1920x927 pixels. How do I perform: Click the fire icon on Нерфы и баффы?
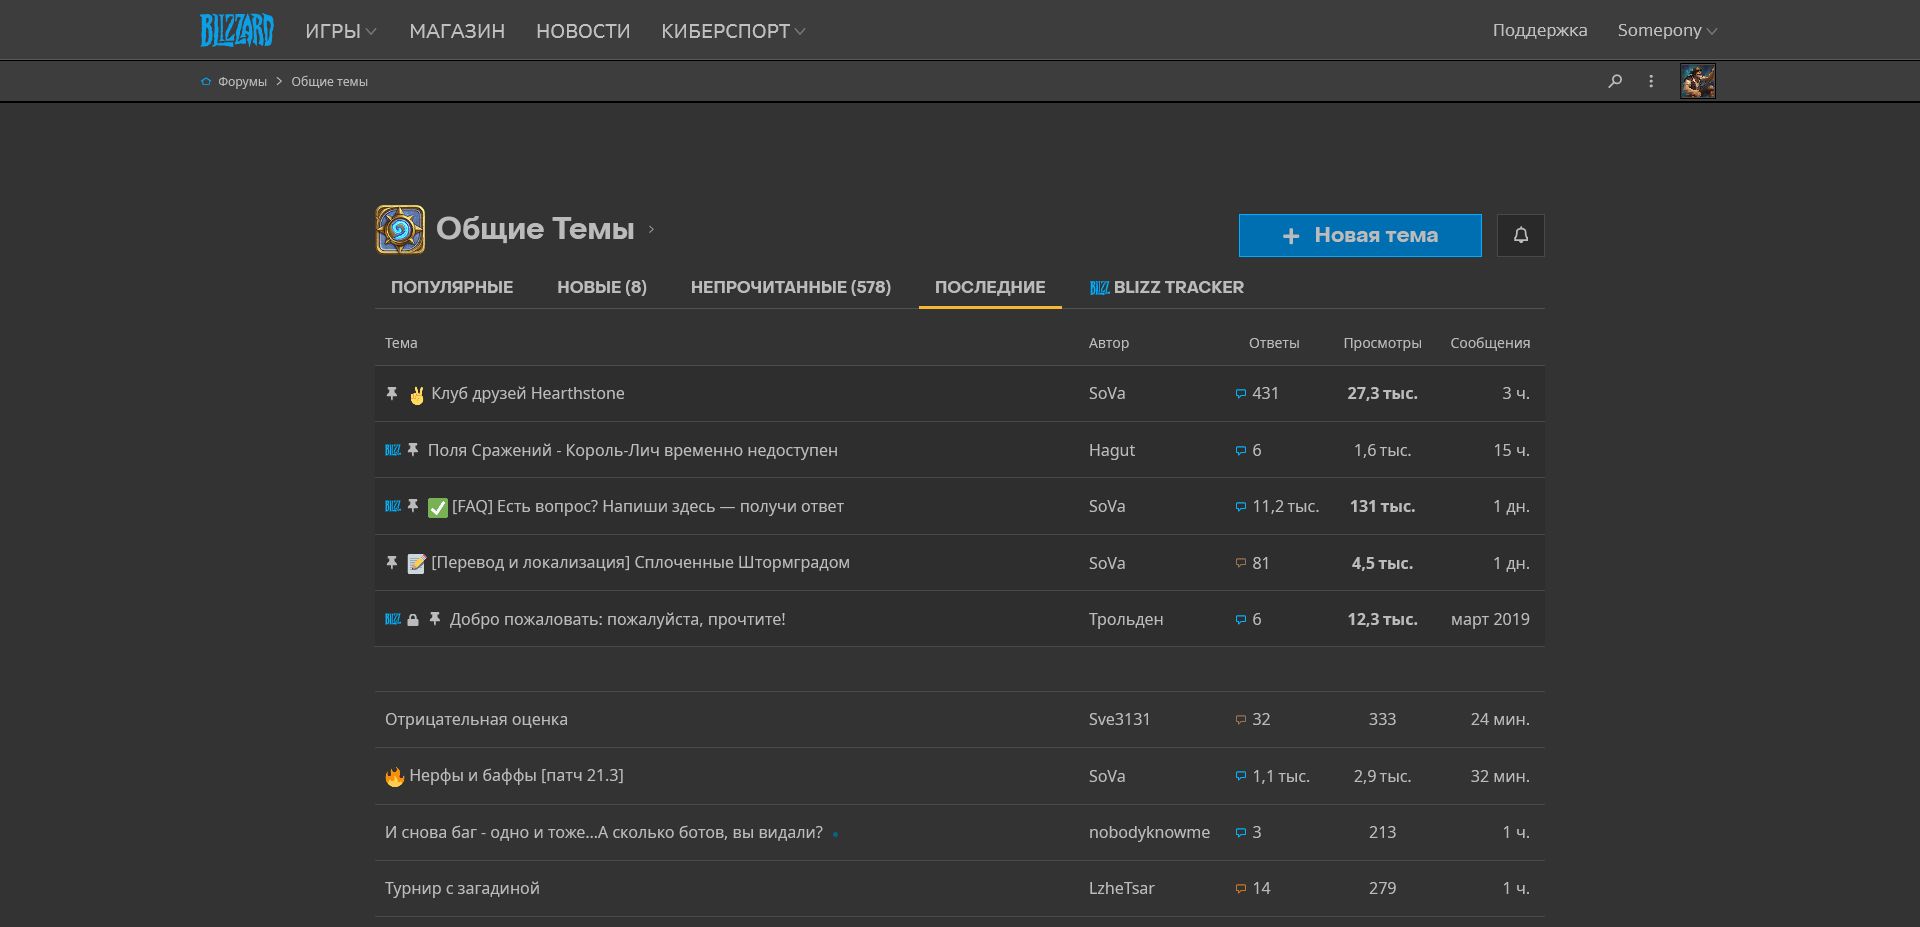[x=395, y=776]
